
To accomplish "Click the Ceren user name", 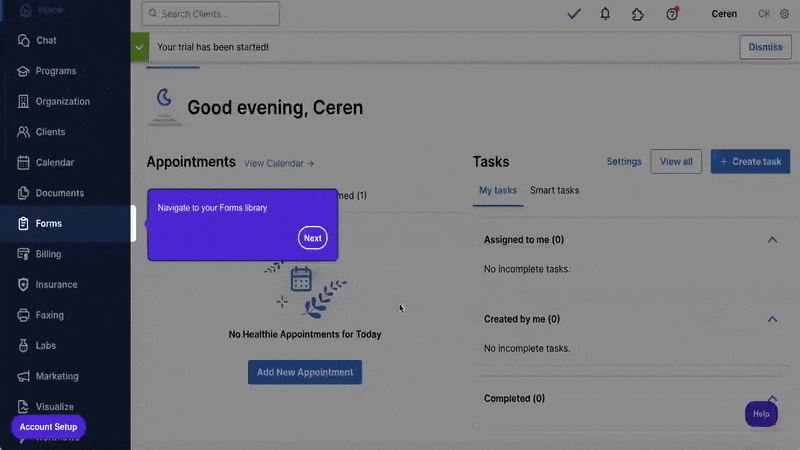I will pyautogui.click(x=724, y=14).
